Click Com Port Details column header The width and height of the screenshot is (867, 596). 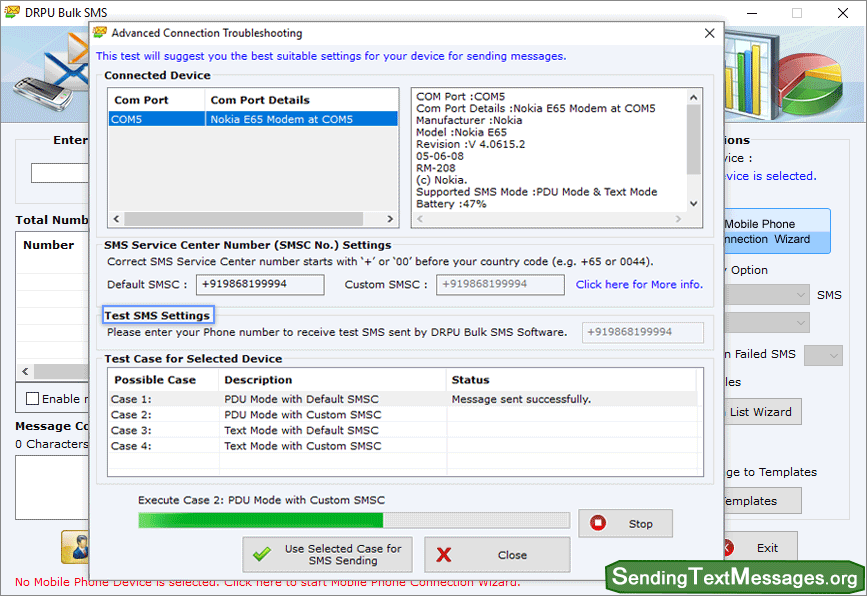(x=301, y=100)
